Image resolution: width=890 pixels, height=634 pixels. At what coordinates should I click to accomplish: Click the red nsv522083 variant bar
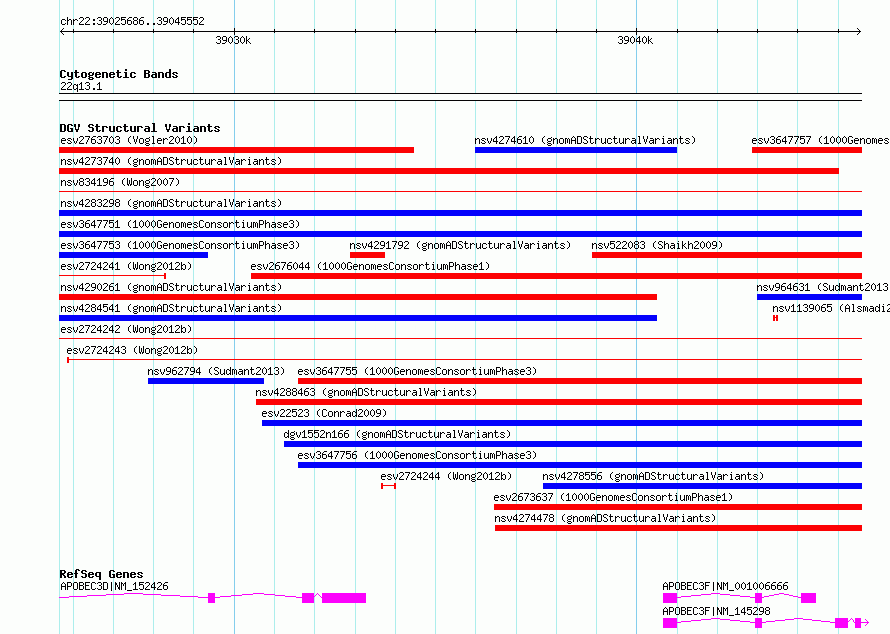pos(727,255)
